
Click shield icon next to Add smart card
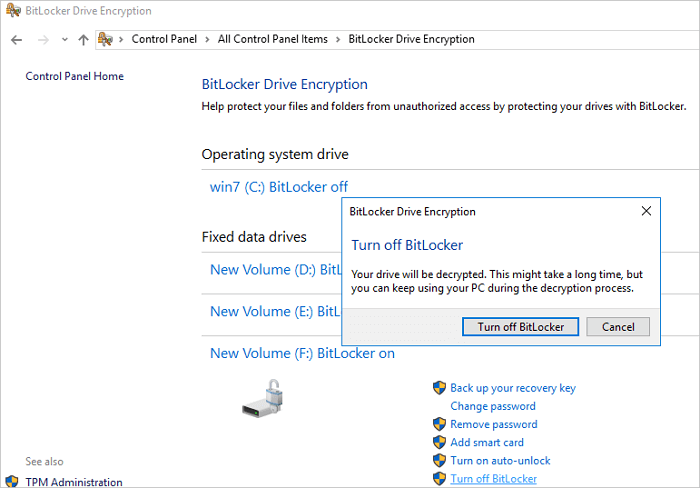tap(439, 442)
